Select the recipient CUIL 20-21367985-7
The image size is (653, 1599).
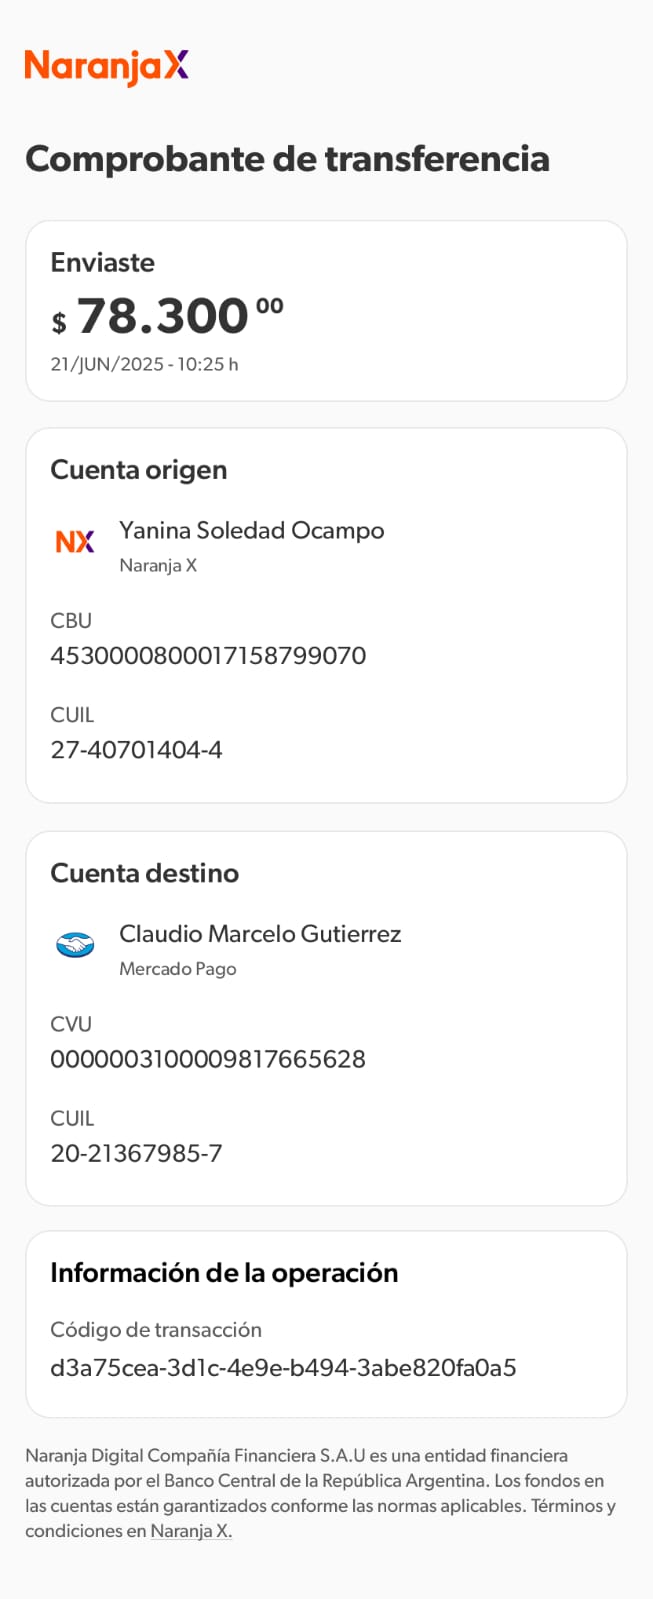(x=136, y=1153)
